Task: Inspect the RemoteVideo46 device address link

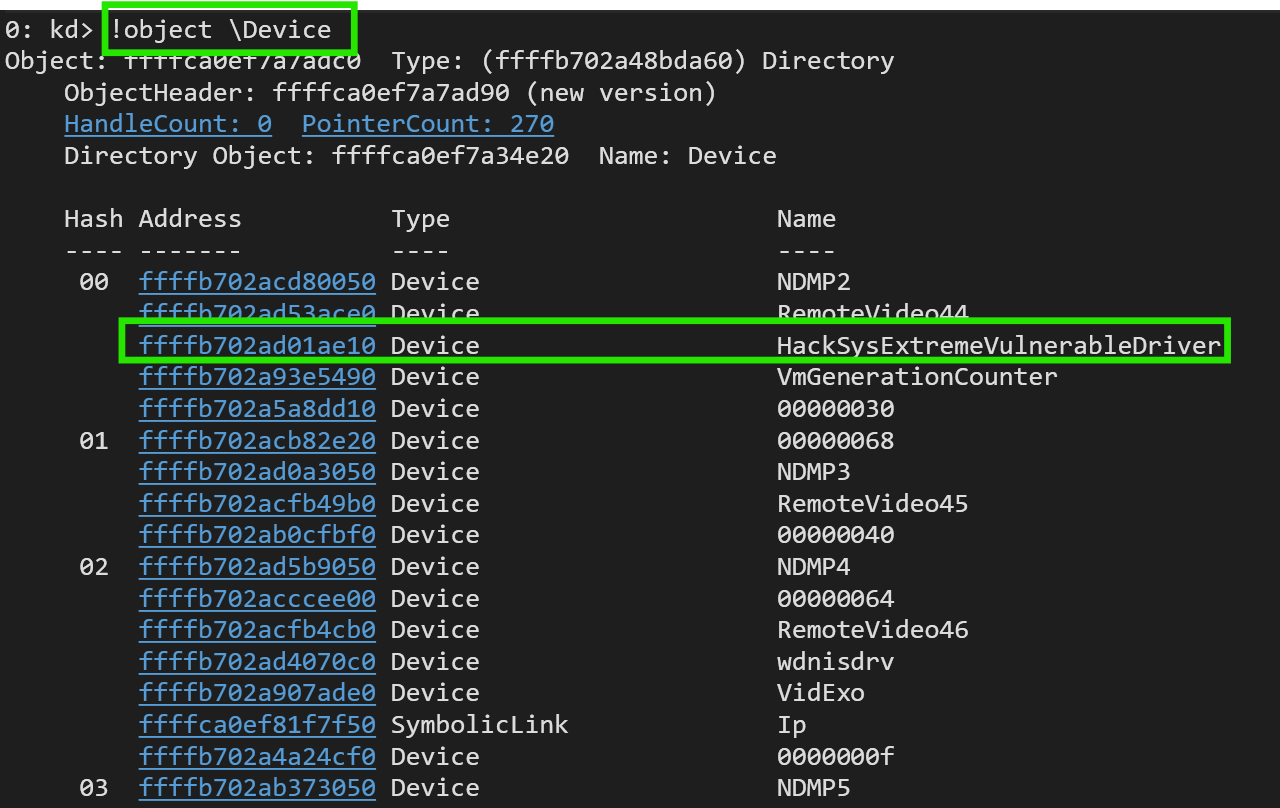Action: tap(257, 630)
